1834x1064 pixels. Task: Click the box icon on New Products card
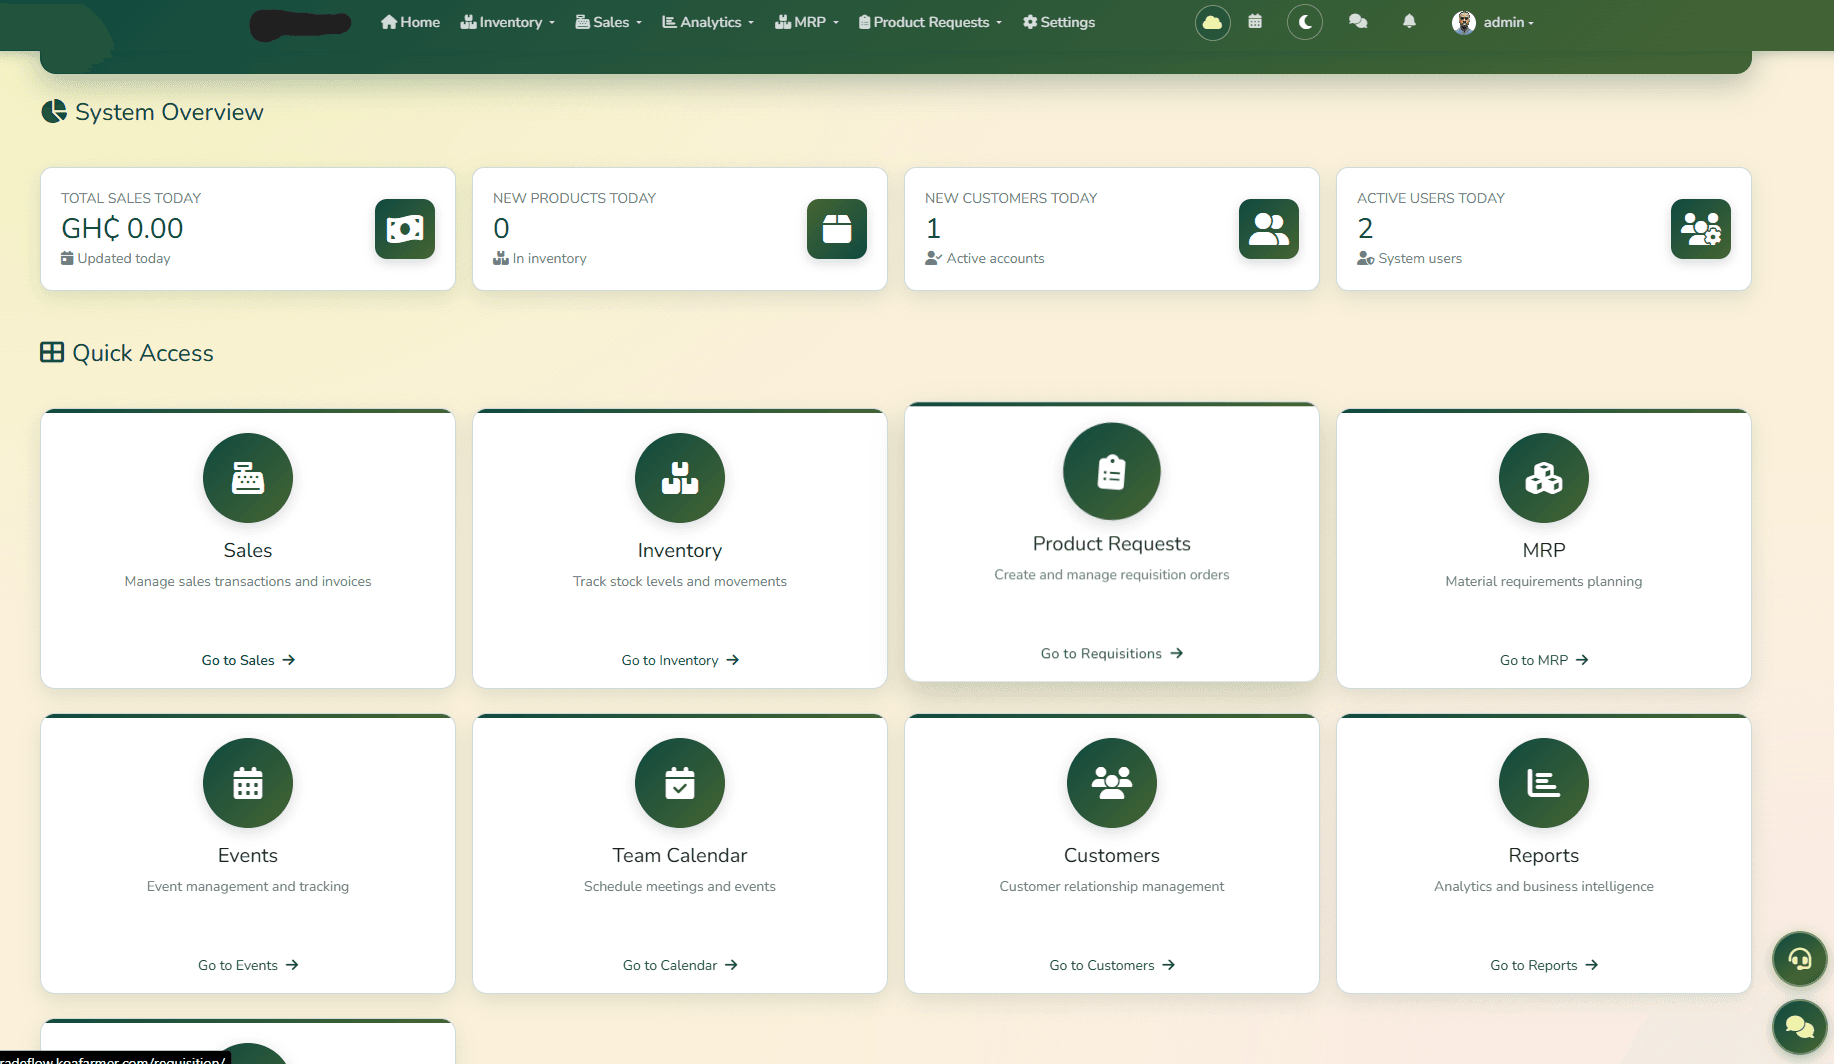(837, 229)
